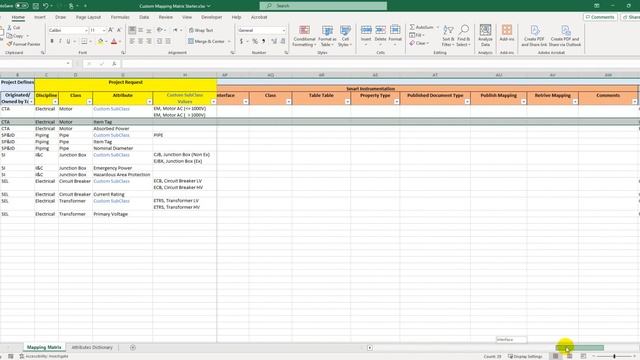This screenshot has height=360, width=640.
Task: Click the Wrap Text button
Action: (x=201, y=30)
